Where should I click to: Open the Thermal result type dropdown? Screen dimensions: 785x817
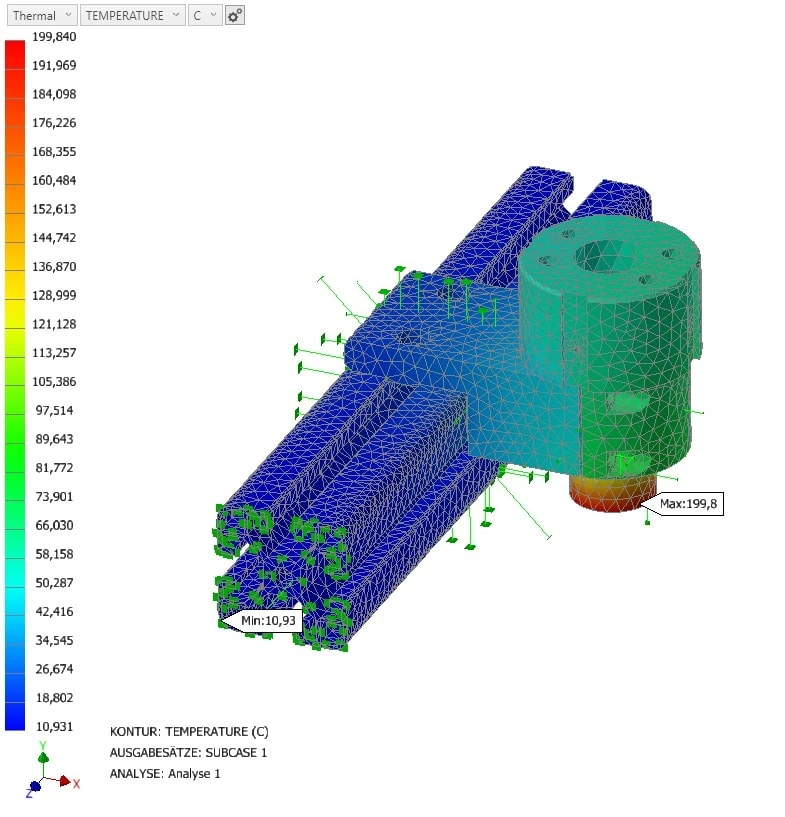tap(40, 16)
